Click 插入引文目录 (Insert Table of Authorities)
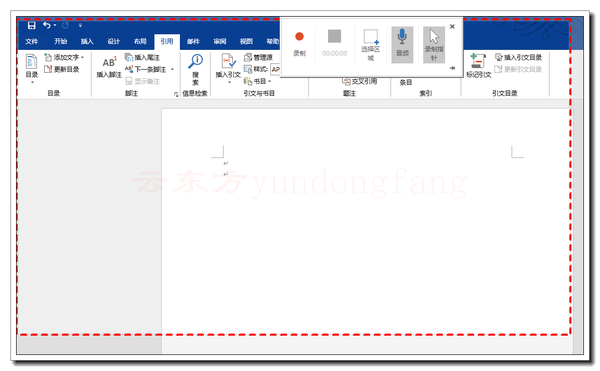This screenshot has width=600, height=371. pos(518,57)
